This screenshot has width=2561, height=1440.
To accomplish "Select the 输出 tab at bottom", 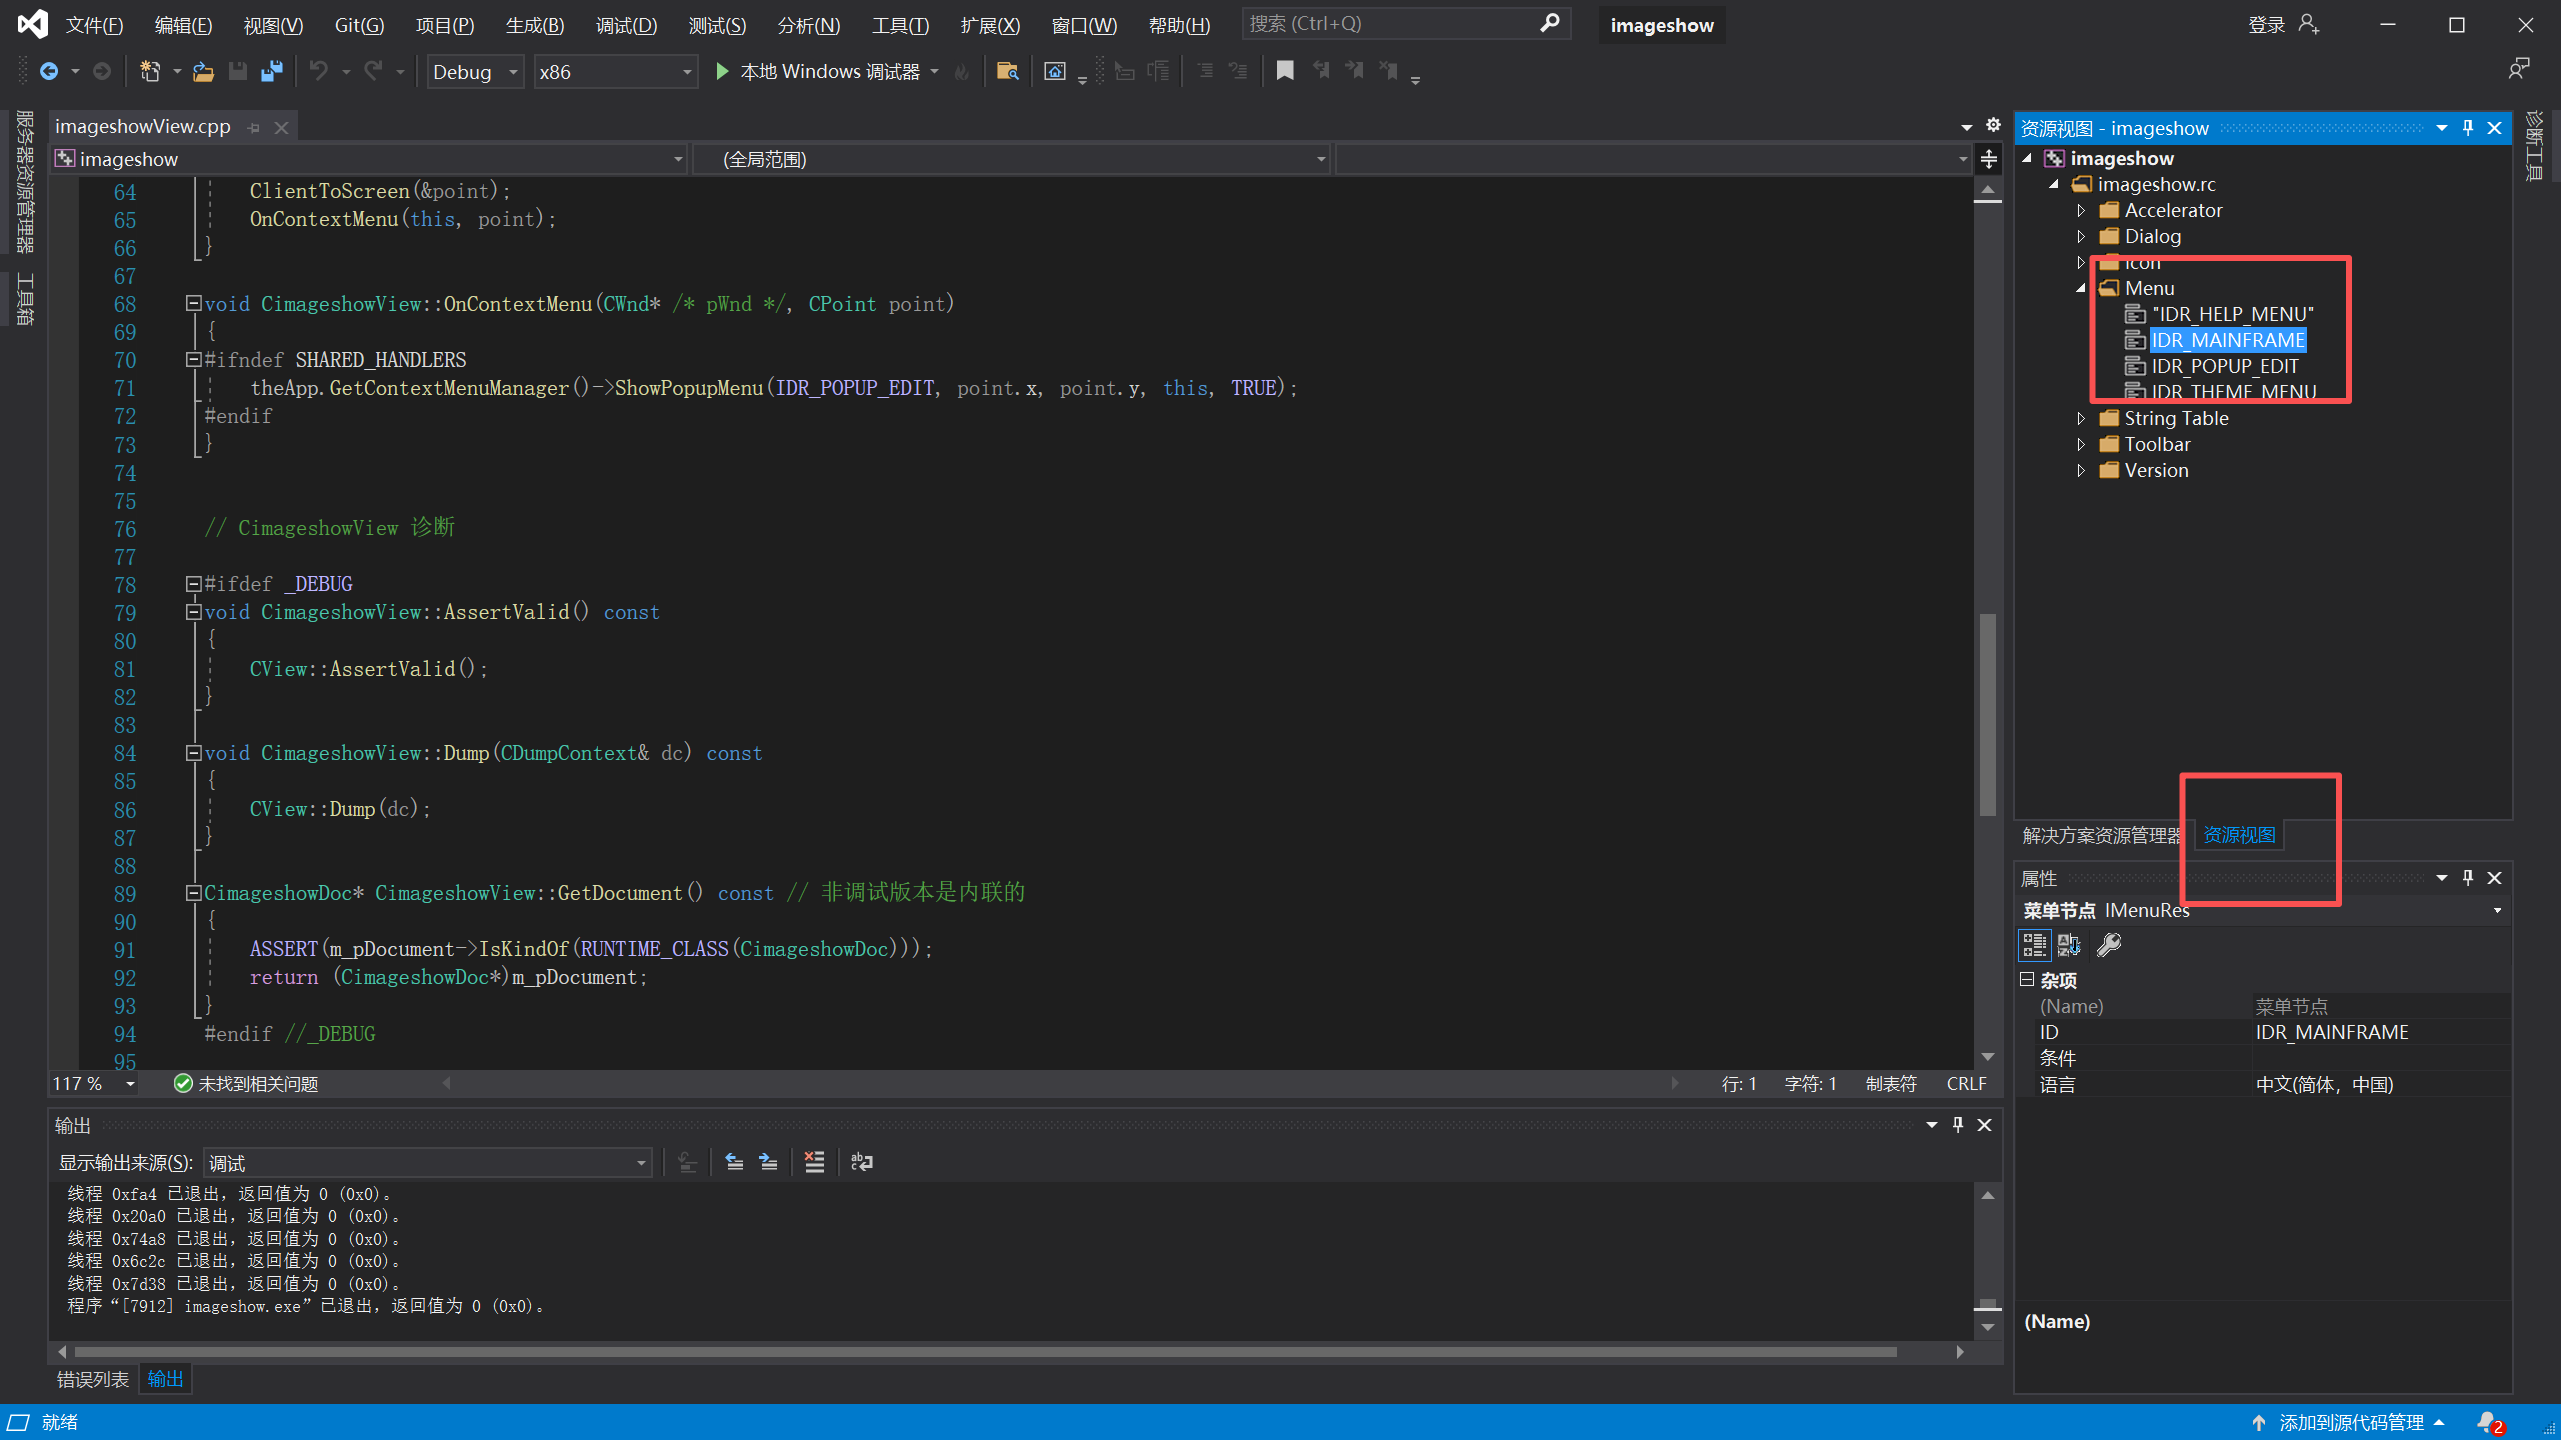I will pyautogui.click(x=165, y=1379).
